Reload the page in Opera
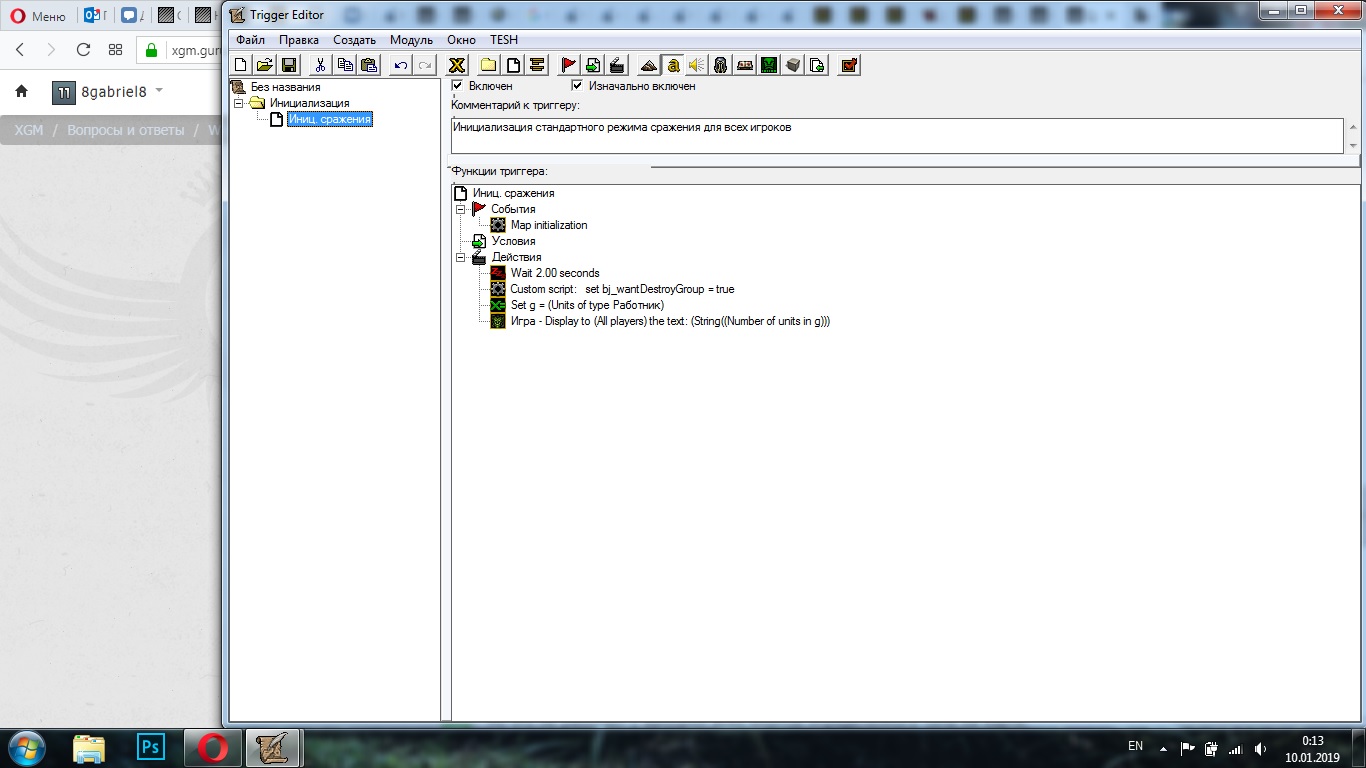Screen dimensions: 1366x768 tap(84, 50)
